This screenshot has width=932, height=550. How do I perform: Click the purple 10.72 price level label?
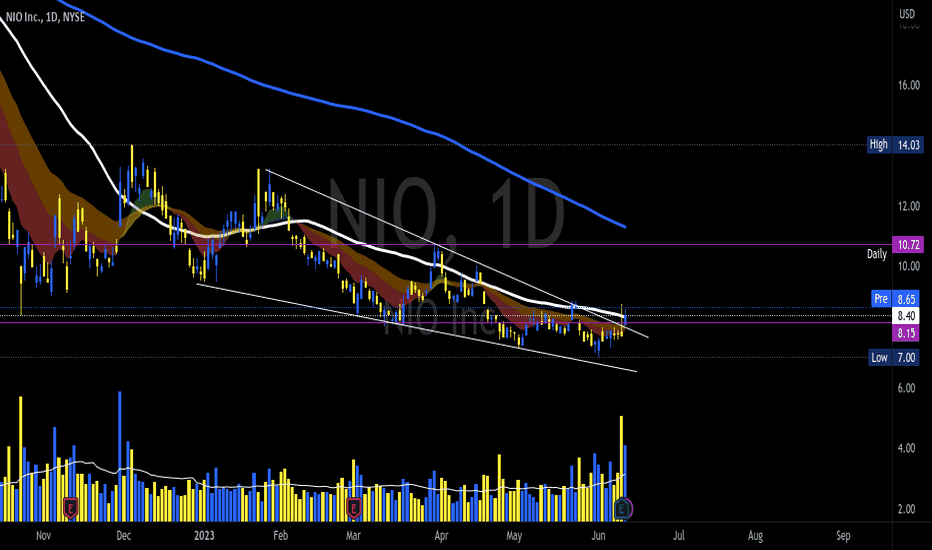pyautogui.click(x=908, y=244)
